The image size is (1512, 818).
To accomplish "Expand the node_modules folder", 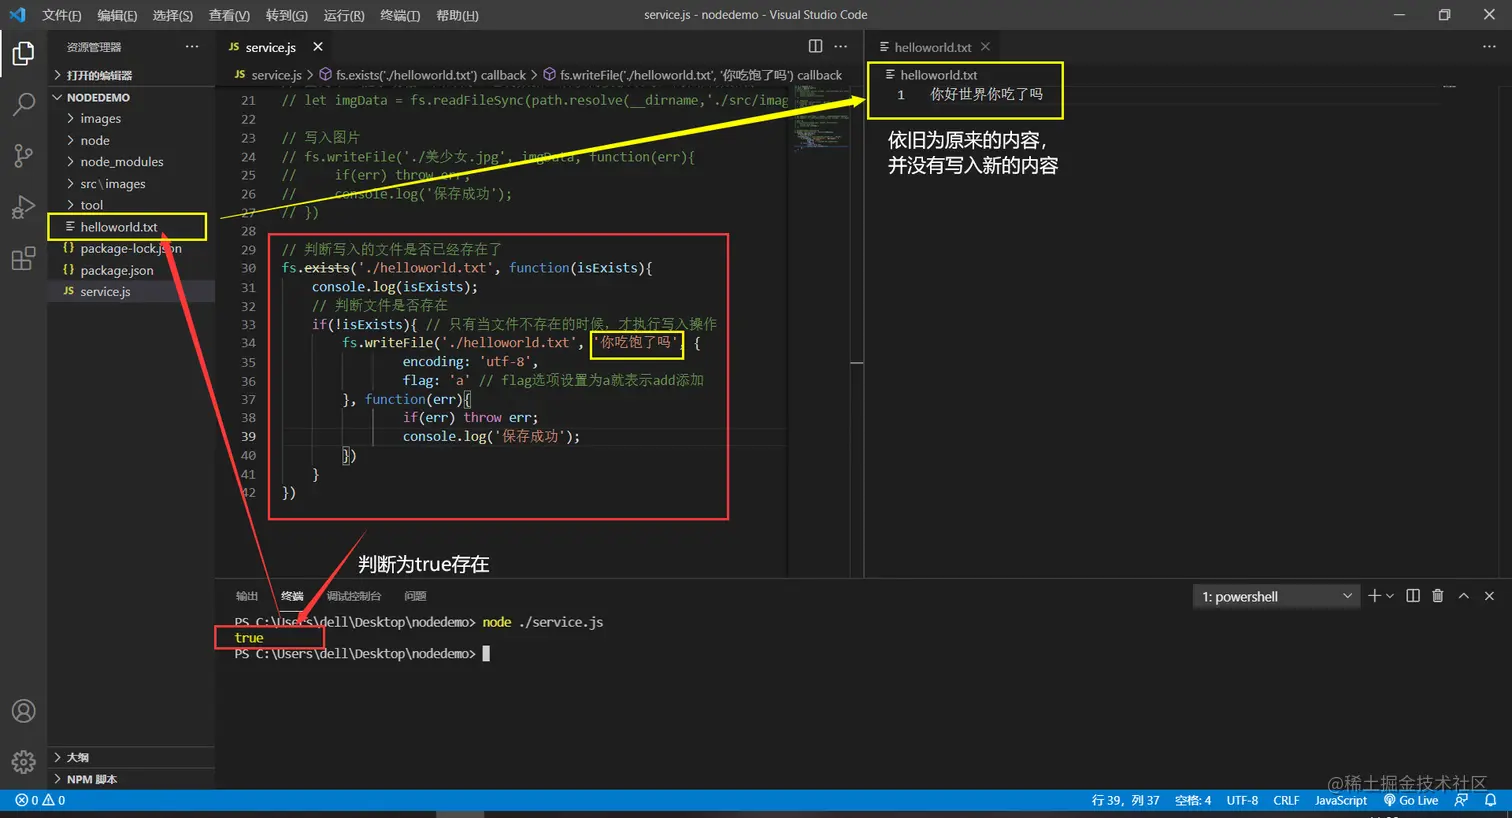I will click(131, 162).
